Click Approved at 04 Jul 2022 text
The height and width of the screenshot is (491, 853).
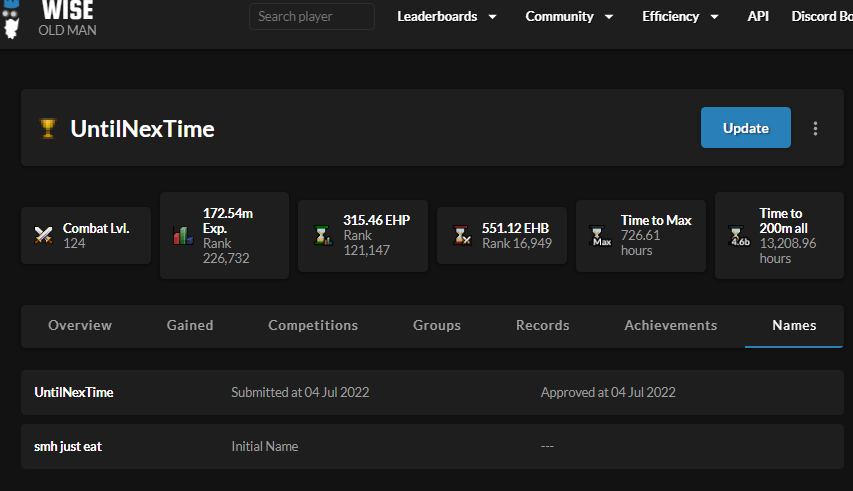(608, 393)
